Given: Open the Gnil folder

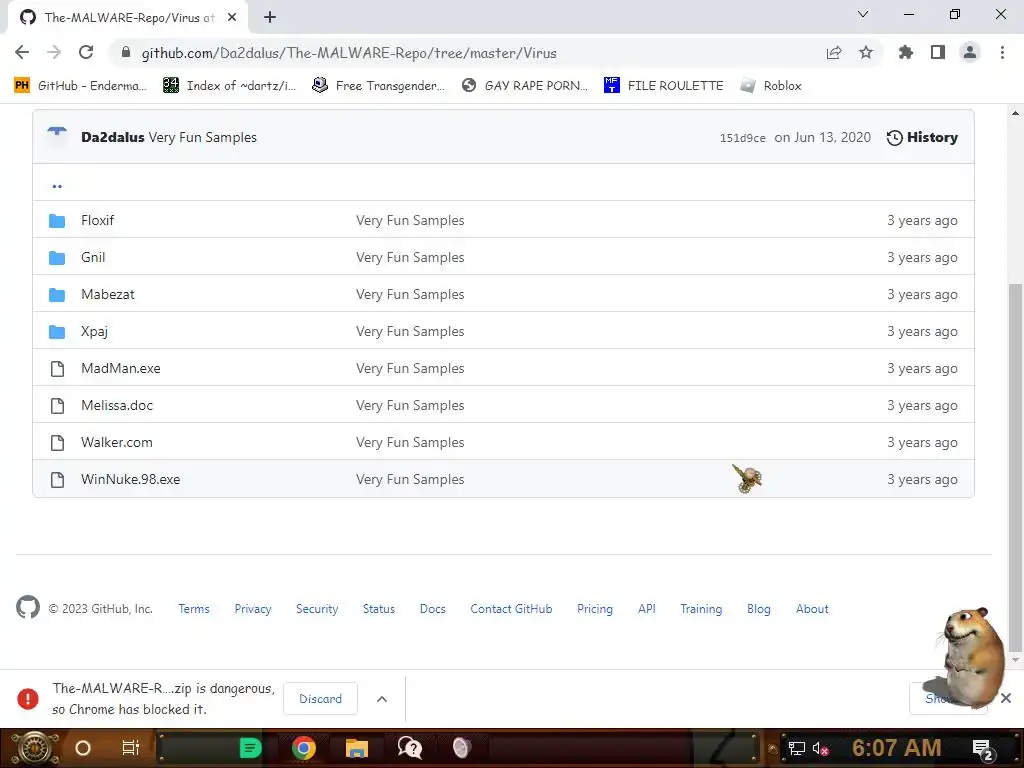Looking at the screenshot, I should coord(93,257).
